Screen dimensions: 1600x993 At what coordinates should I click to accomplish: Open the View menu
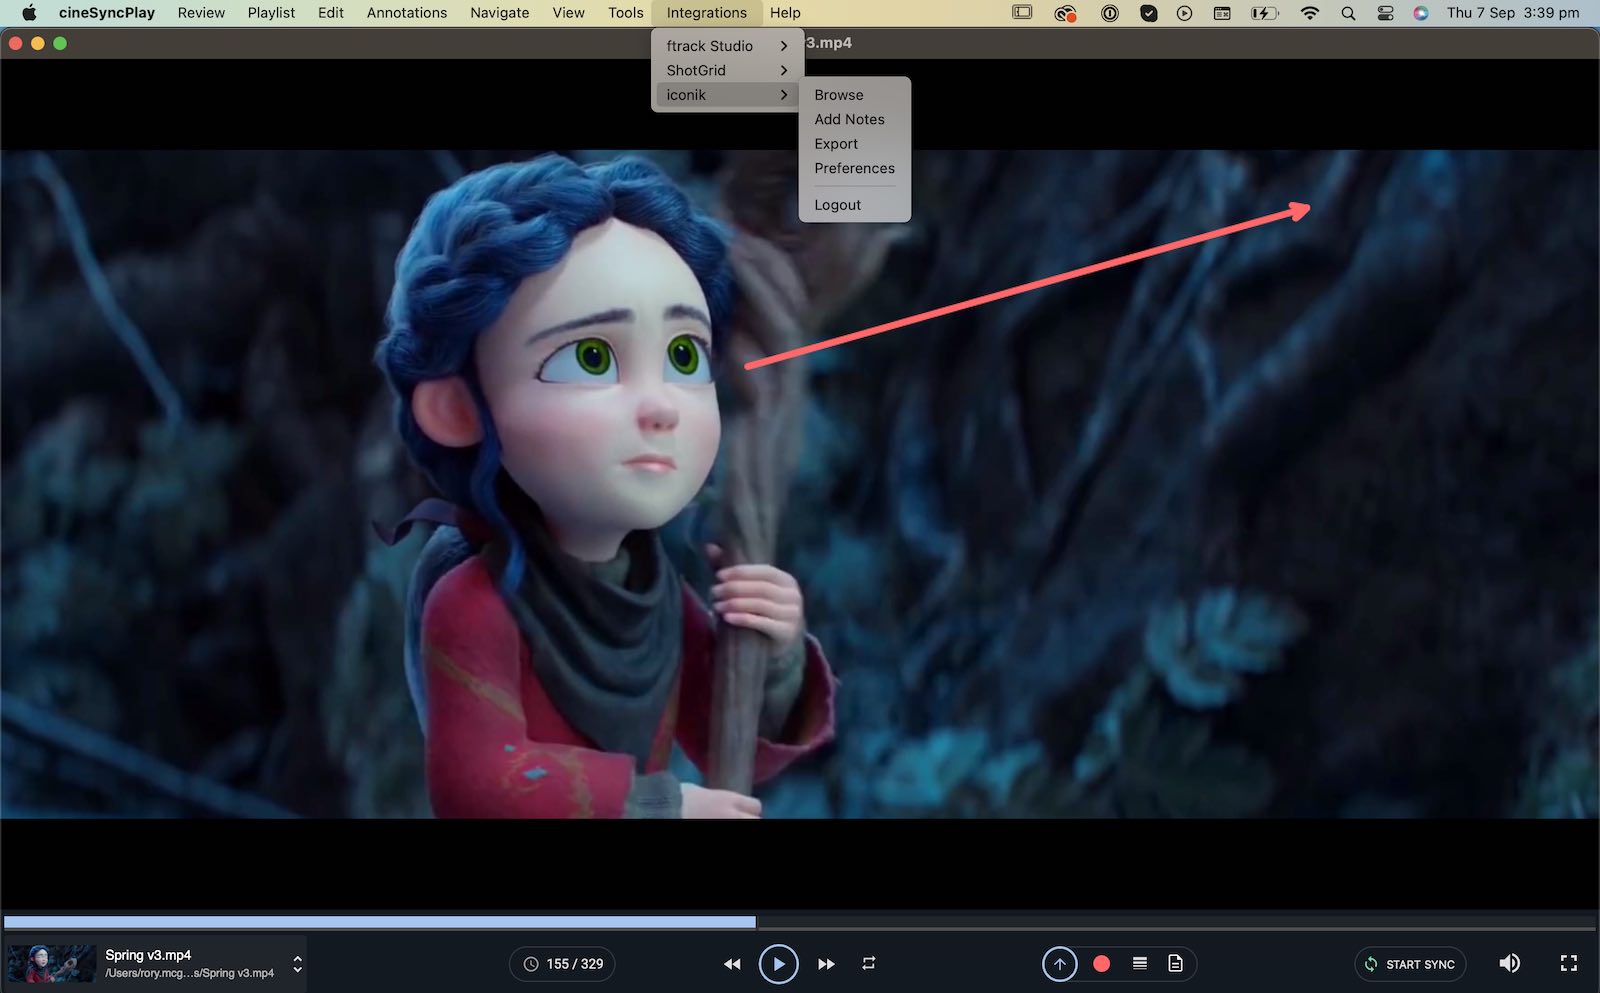coord(568,13)
